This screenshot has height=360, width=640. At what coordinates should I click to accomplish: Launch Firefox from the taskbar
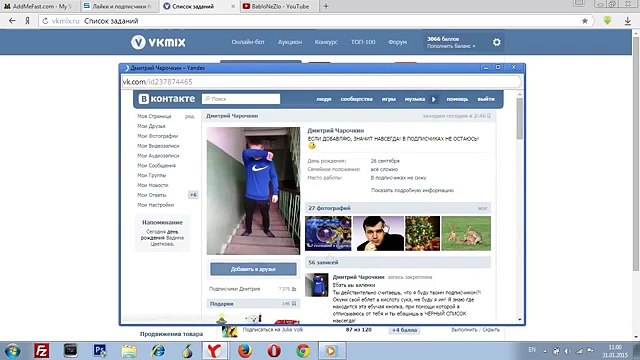pos(245,351)
